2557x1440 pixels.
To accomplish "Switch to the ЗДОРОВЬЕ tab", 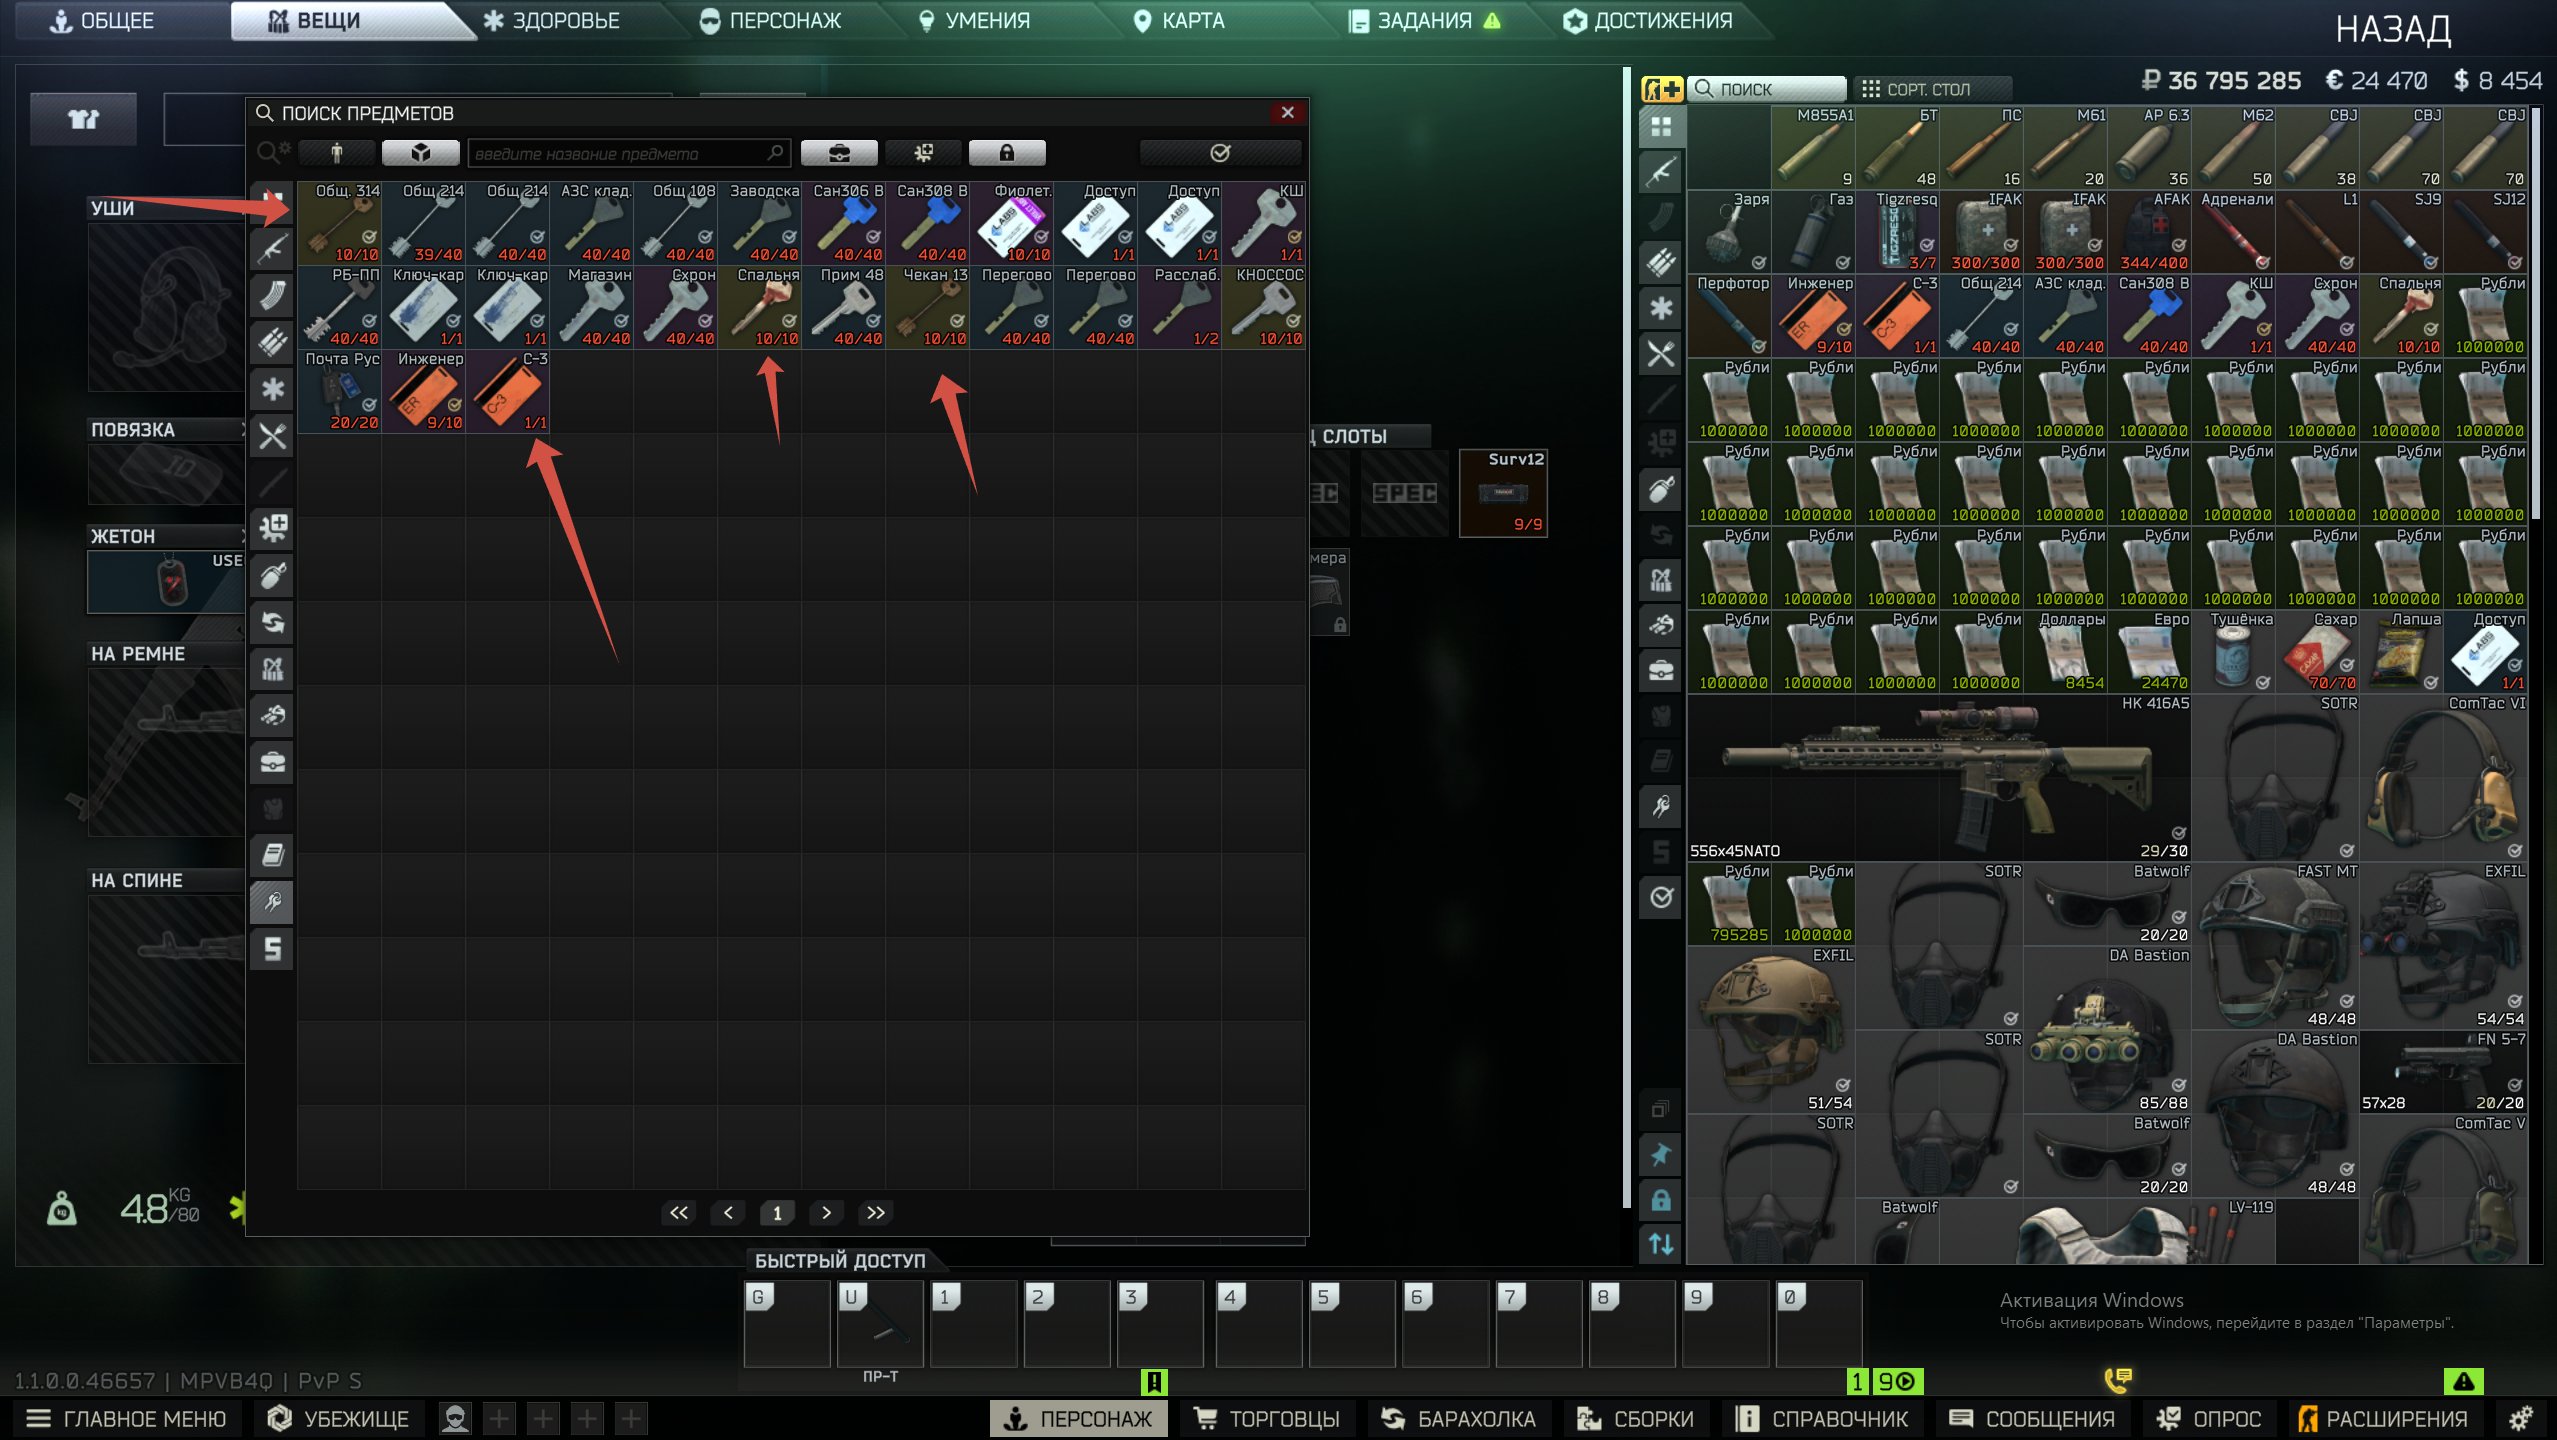I will coord(551,21).
